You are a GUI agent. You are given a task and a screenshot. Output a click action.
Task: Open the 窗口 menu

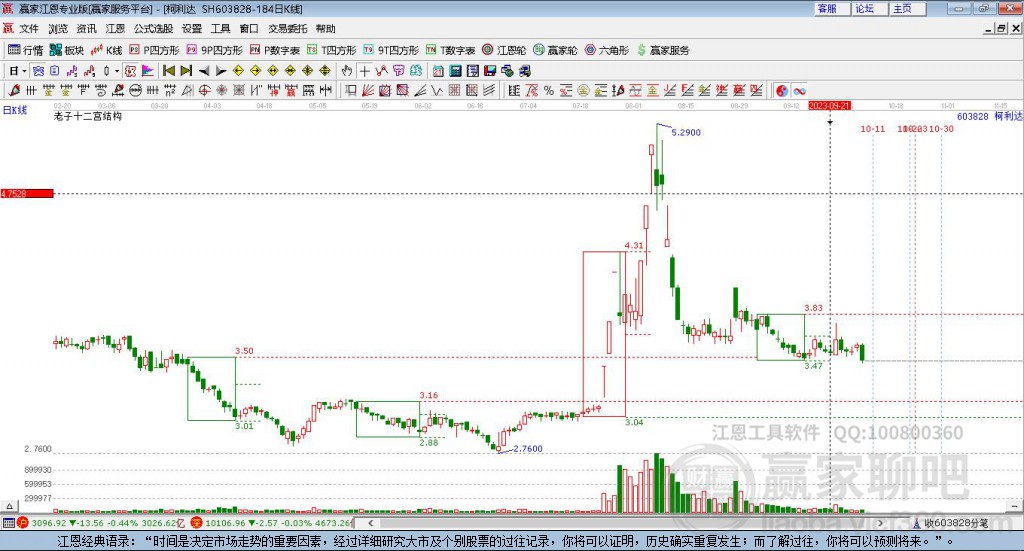coord(249,29)
